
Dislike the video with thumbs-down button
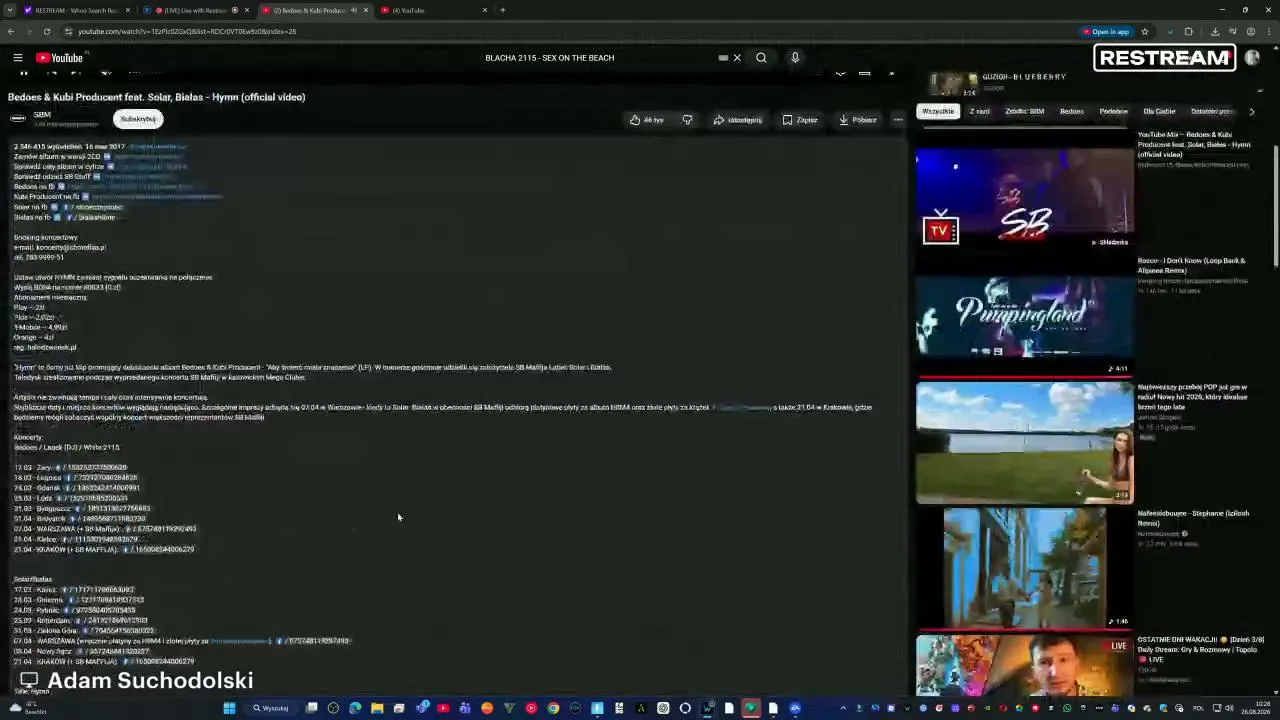pos(687,120)
